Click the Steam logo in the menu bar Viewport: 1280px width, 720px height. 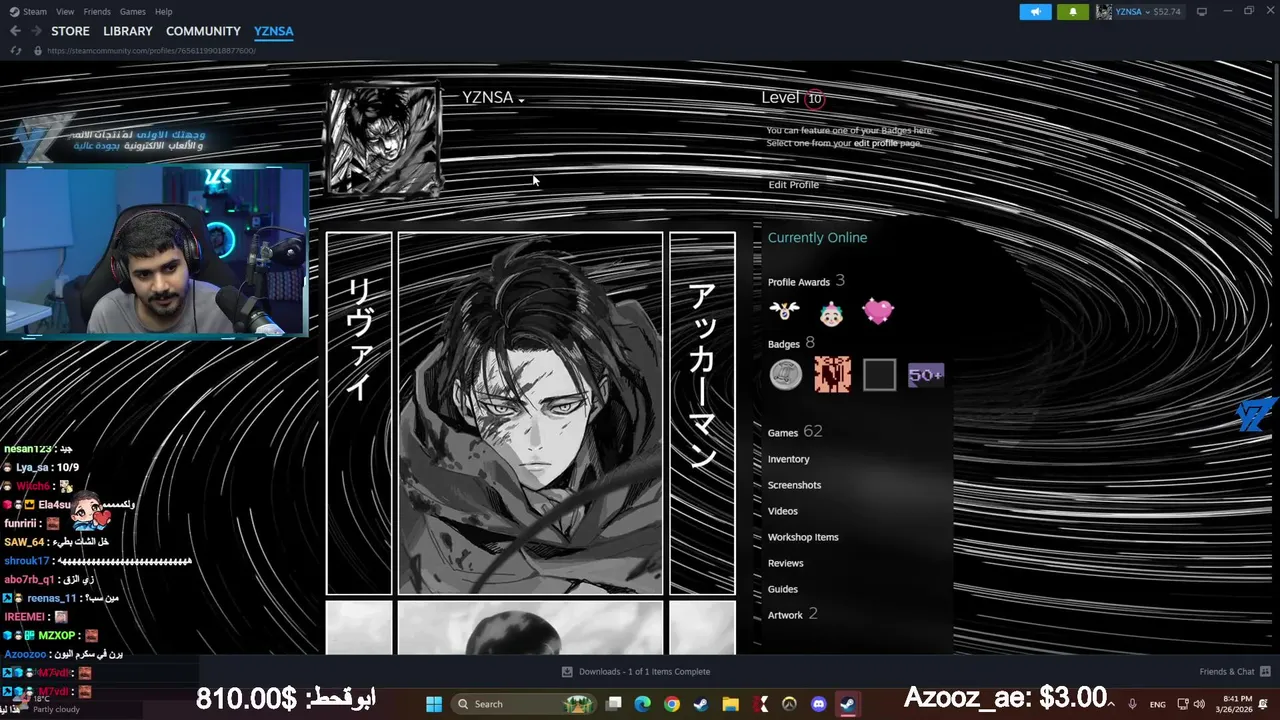click(x=14, y=12)
